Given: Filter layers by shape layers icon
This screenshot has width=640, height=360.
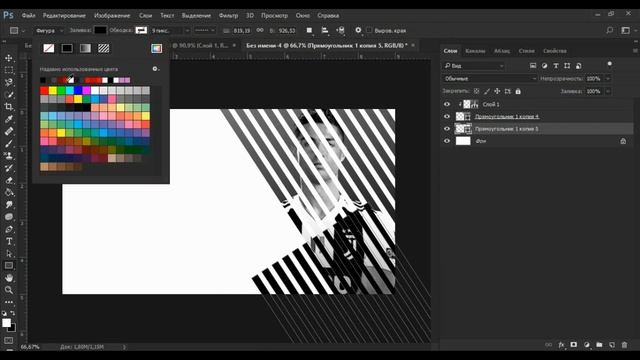Looking at the screenshot, I should pyautogui.click(x=567, y=66).
